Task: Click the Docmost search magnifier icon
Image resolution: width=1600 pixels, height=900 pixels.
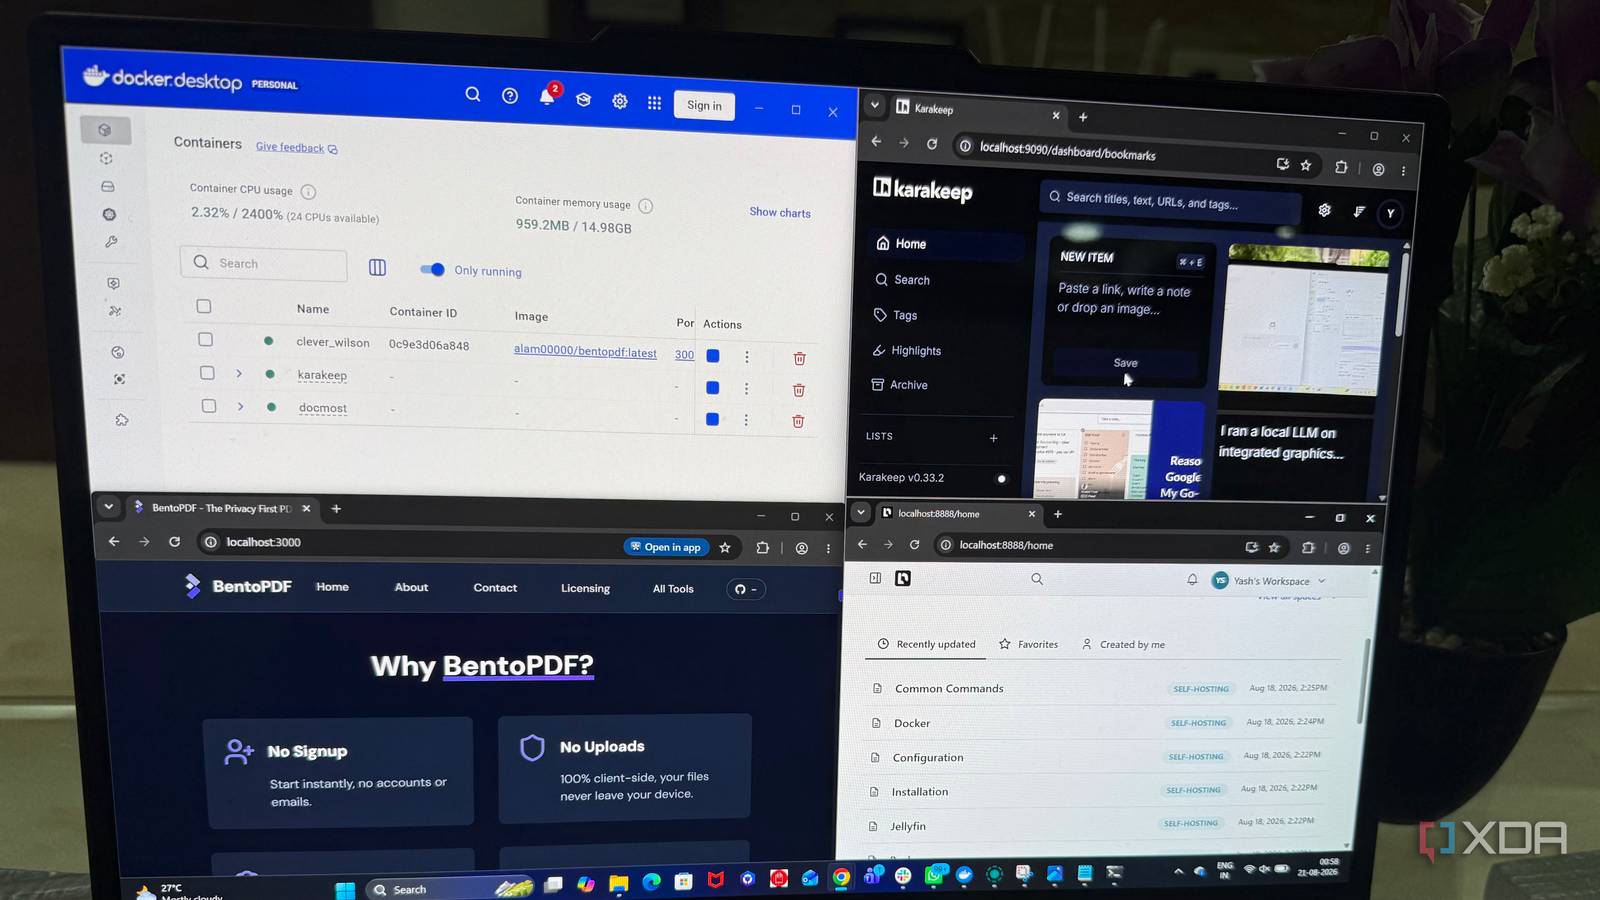Action: coord(1037,579)
